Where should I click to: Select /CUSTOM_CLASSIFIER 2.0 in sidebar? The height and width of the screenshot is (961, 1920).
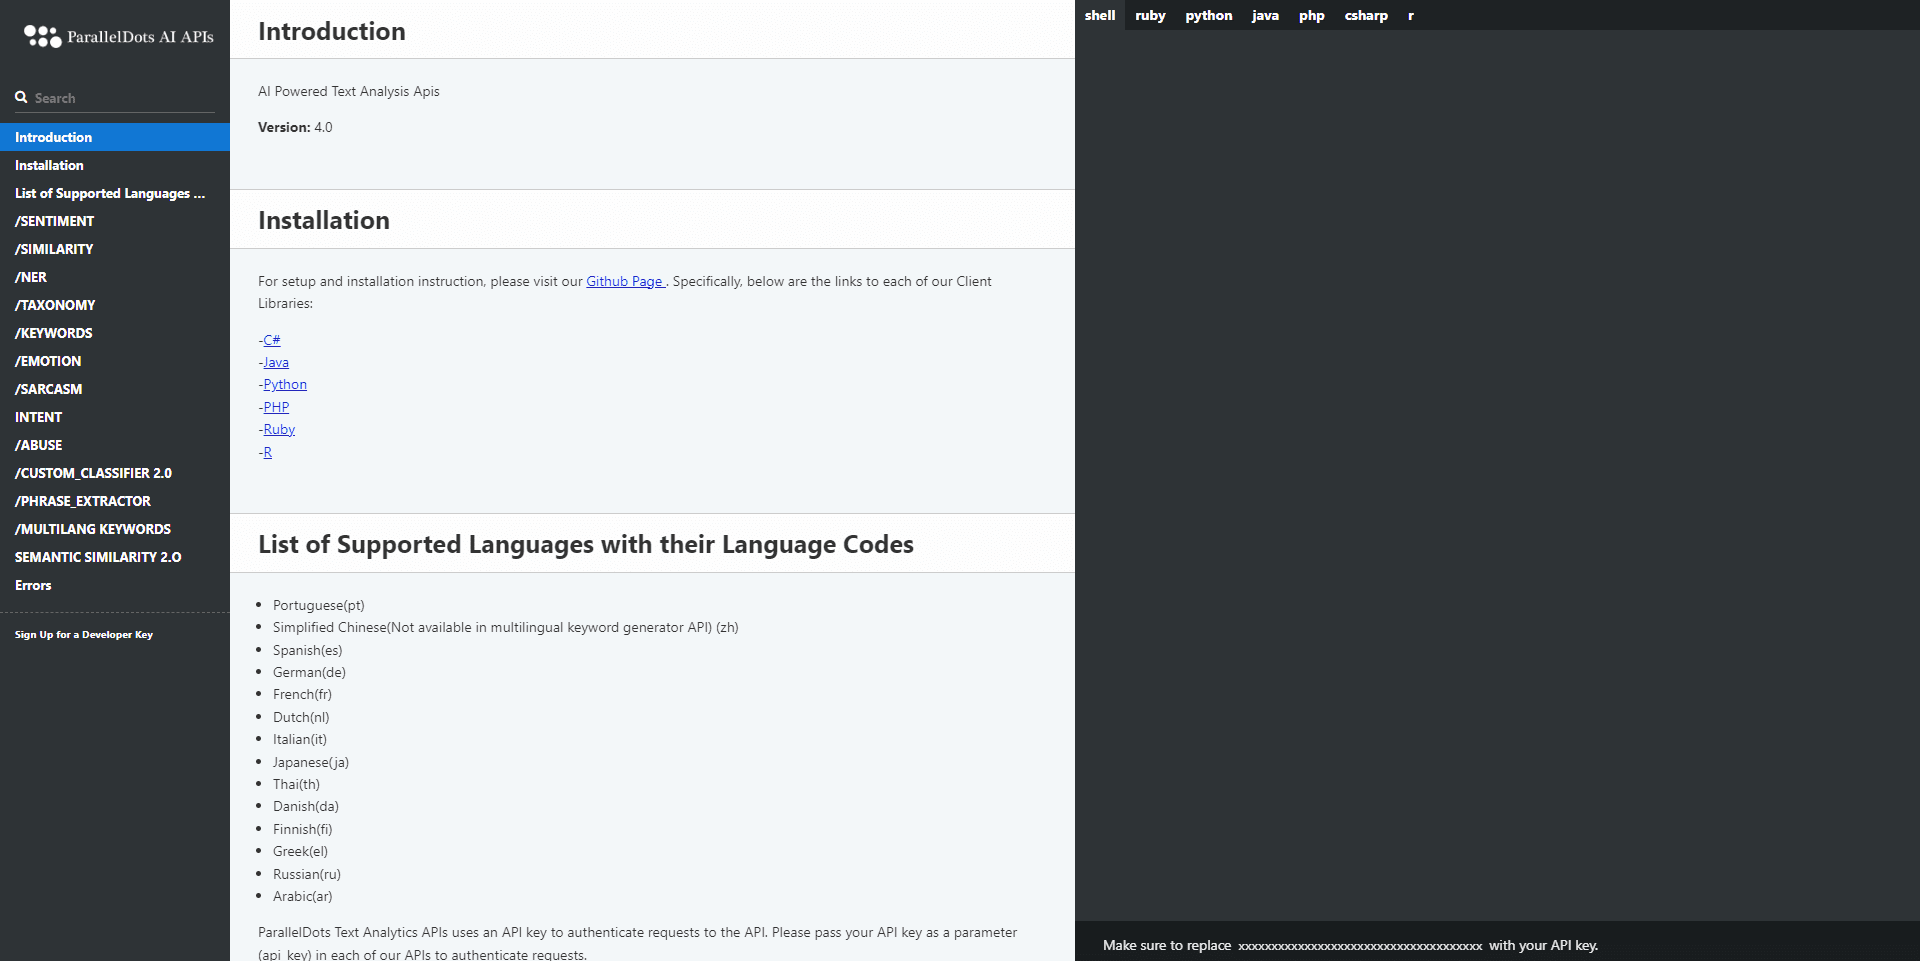[93, 473]
